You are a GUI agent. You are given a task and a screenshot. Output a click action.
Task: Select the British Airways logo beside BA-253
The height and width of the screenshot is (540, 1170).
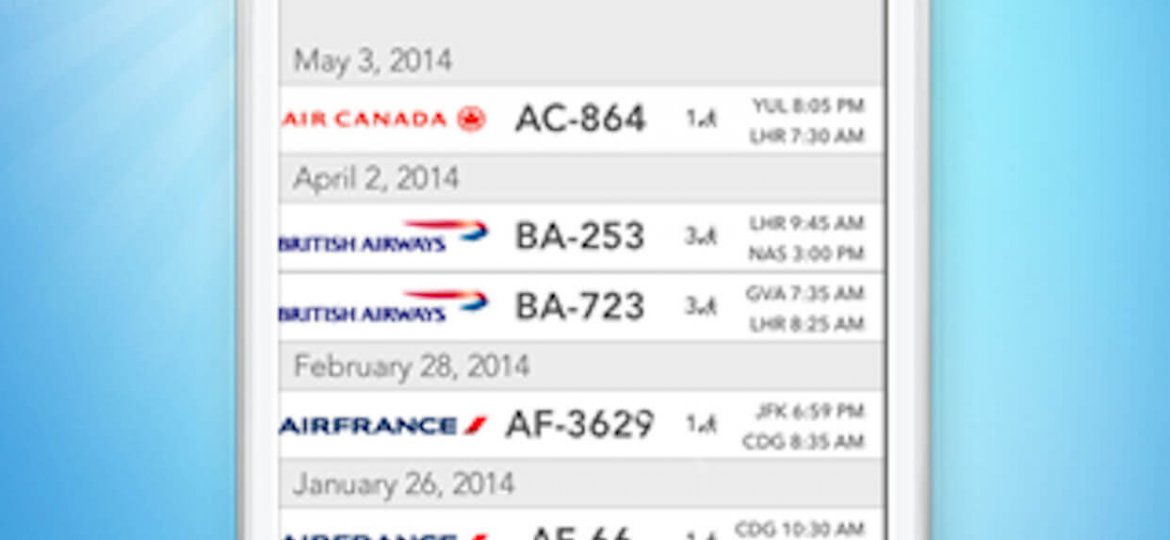pos(384,236)
